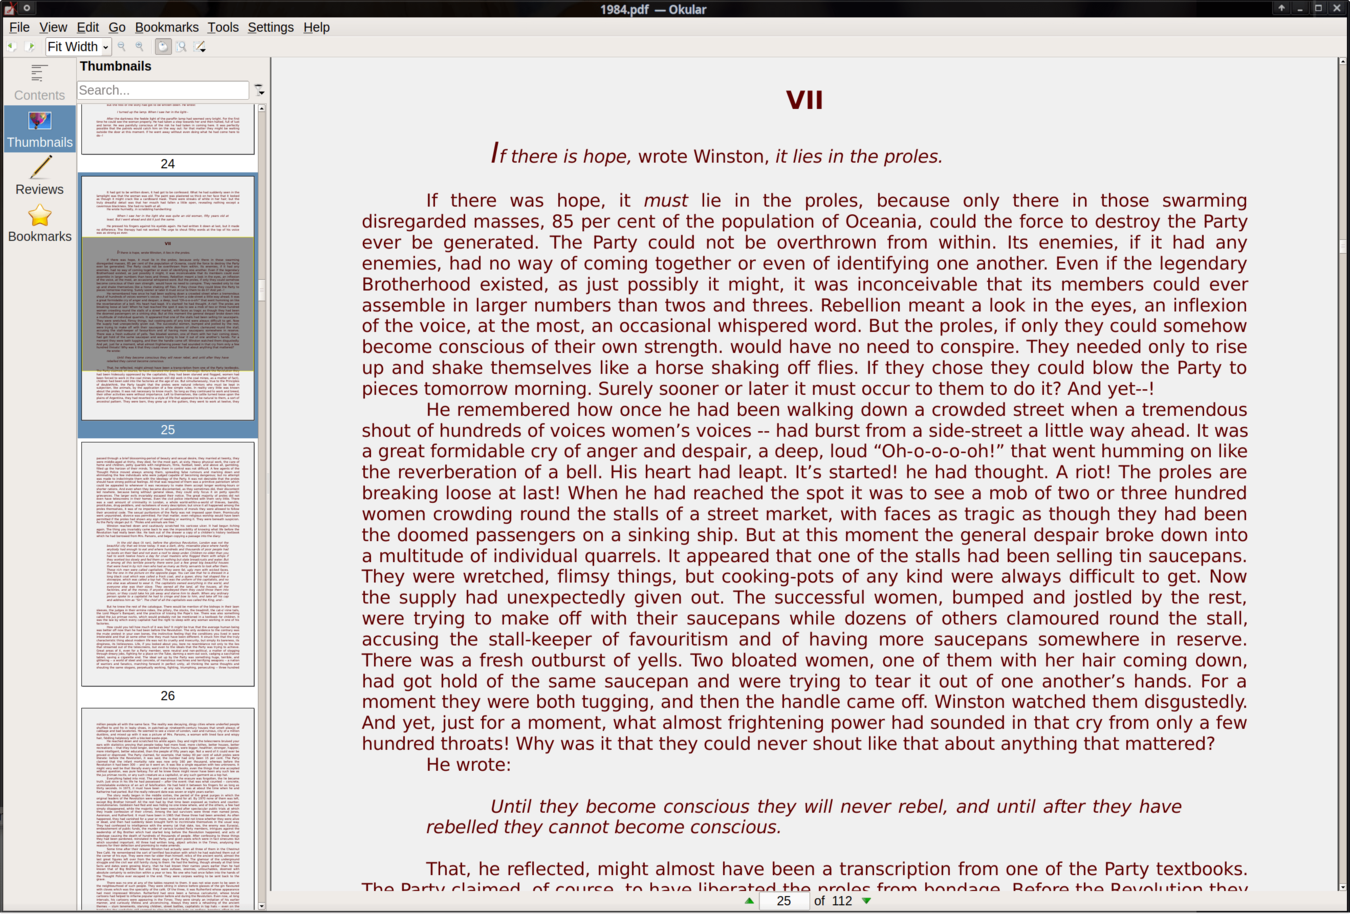Open the Go menu
This screenshot has height=914, width=1350.
[117, 27]
